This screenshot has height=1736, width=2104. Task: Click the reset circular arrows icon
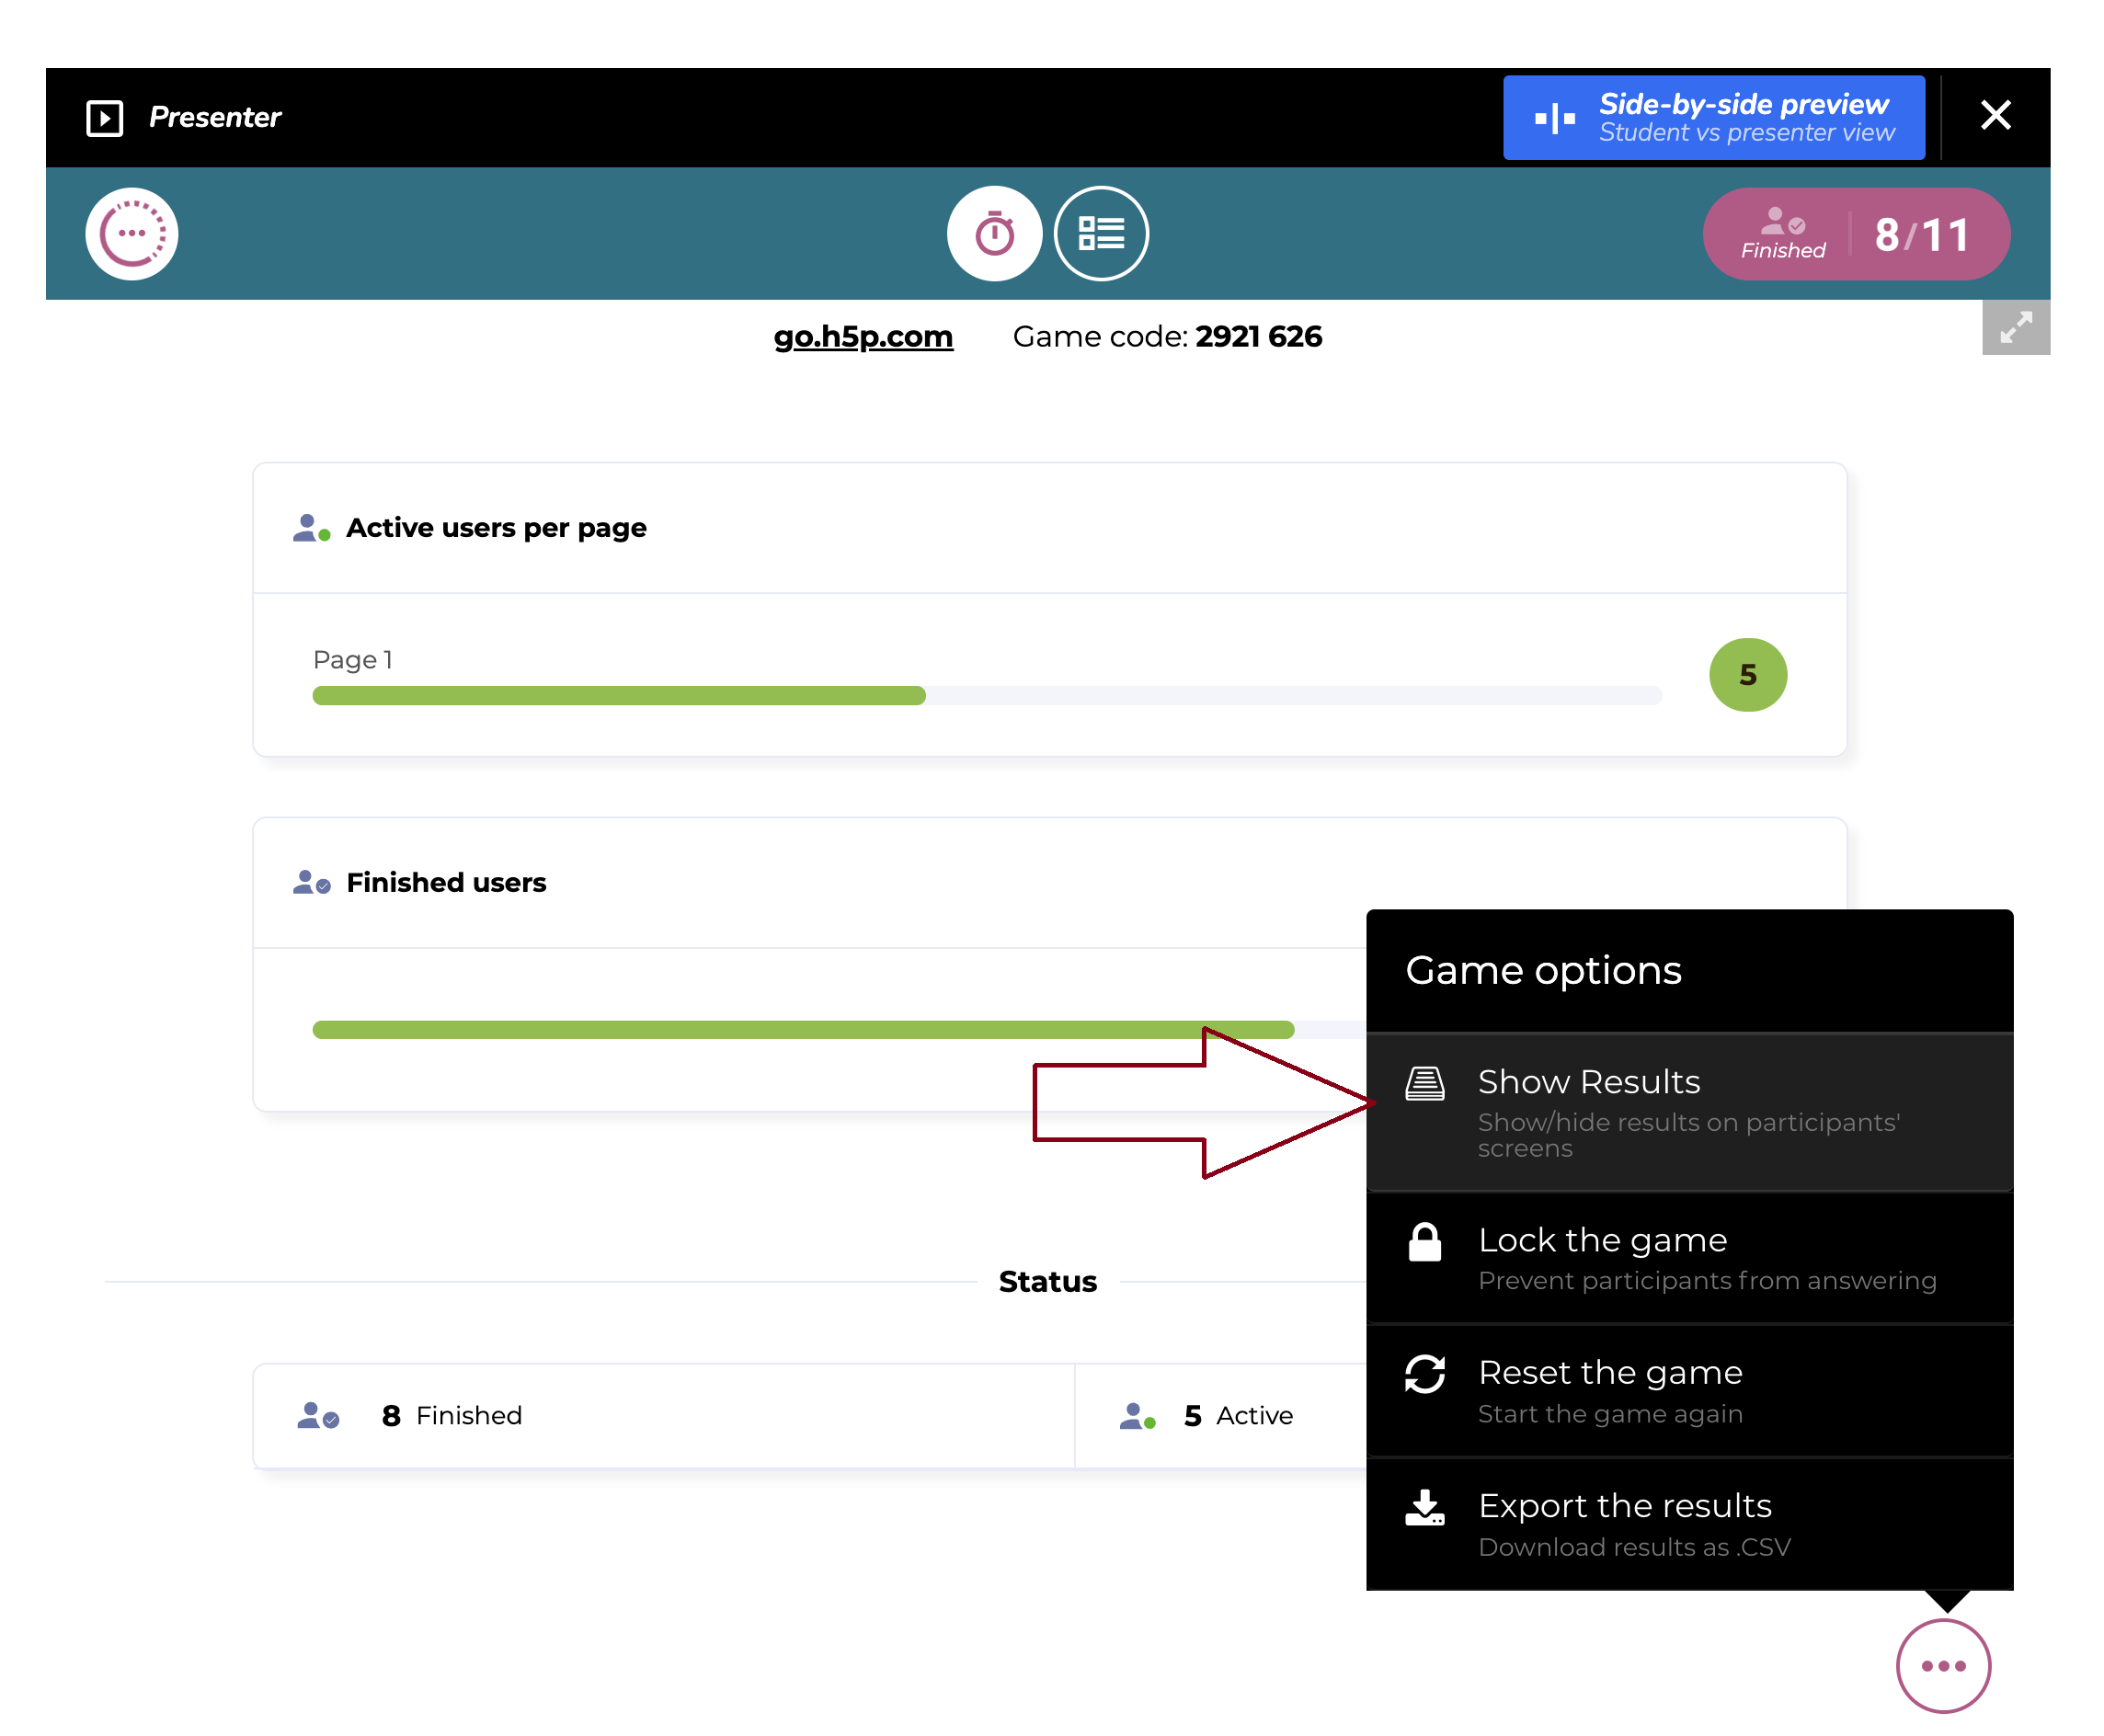click(1424, 1374)
